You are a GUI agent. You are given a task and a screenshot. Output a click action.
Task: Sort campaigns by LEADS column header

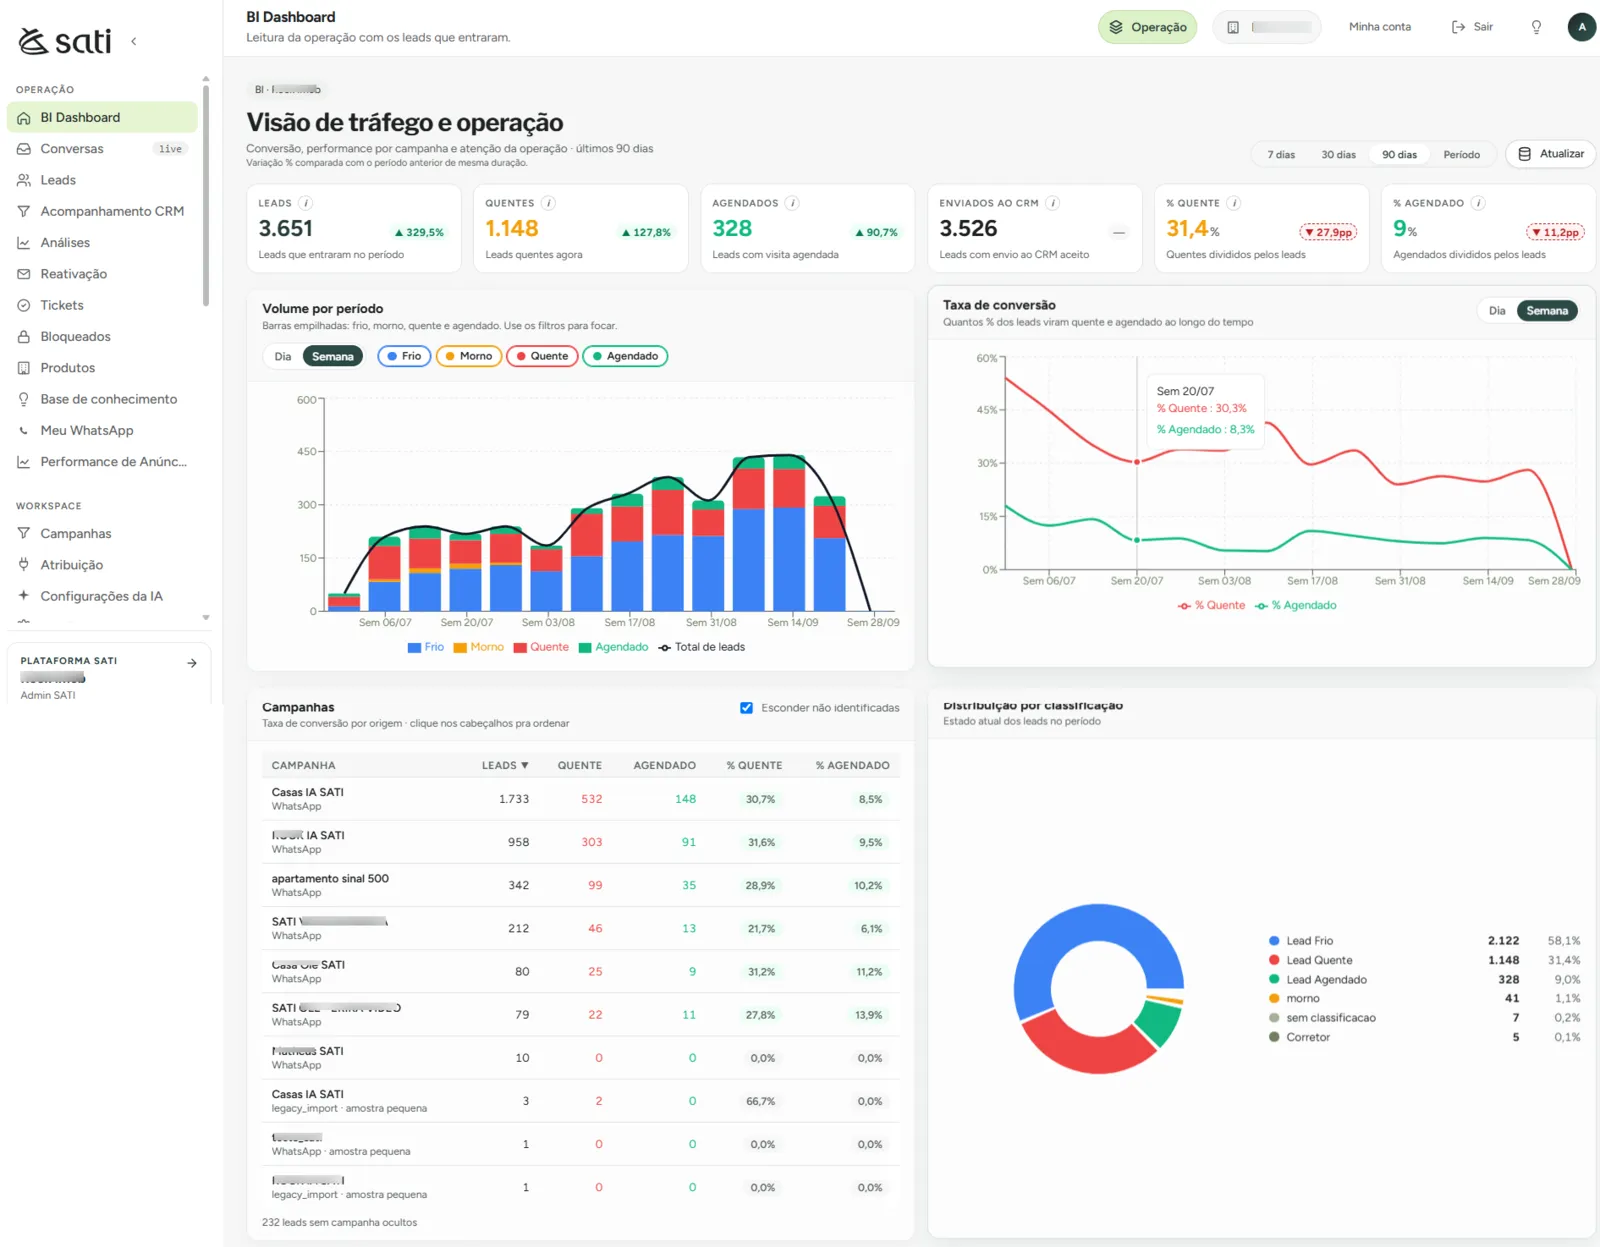click(x=505, y=765)
